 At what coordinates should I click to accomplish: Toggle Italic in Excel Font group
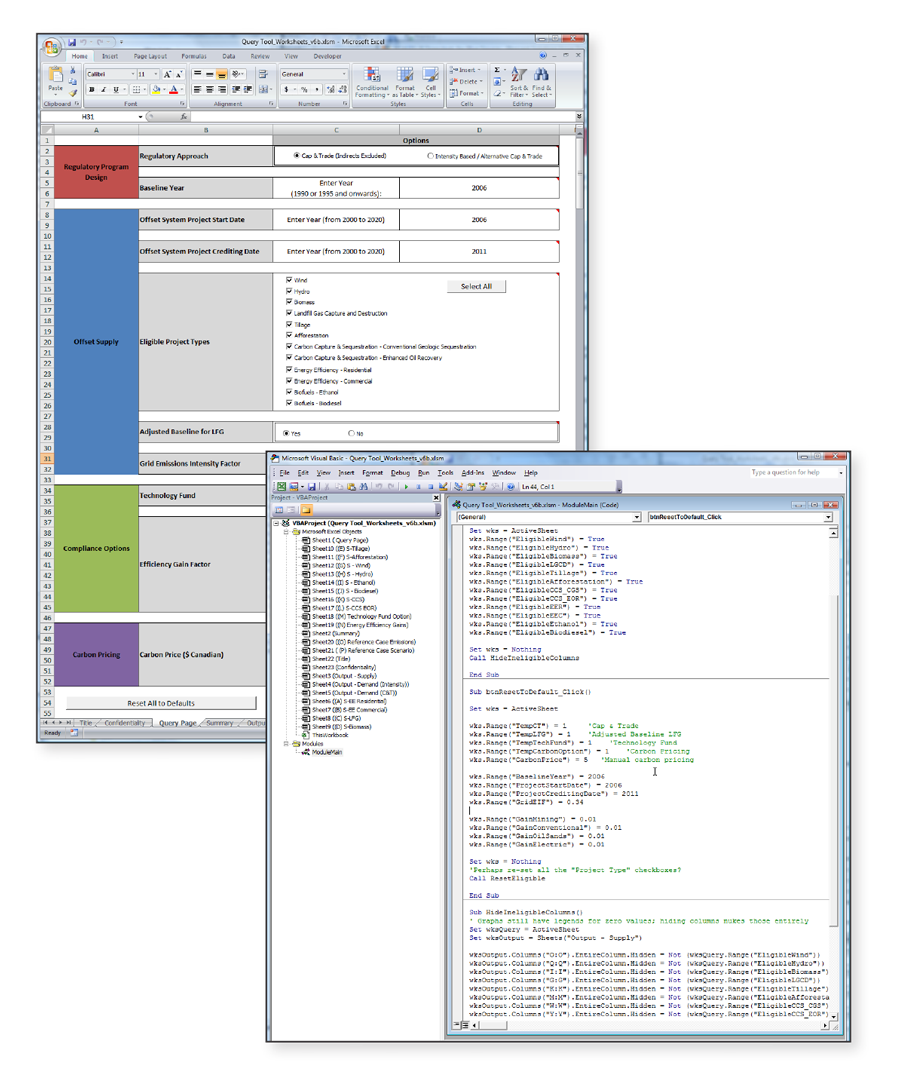(103, 90)
